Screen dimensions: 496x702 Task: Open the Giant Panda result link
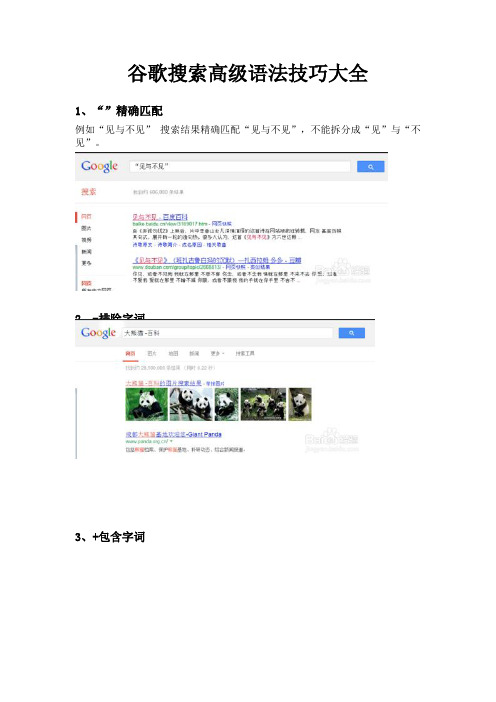pyautogui.click(x=174, y=434)
